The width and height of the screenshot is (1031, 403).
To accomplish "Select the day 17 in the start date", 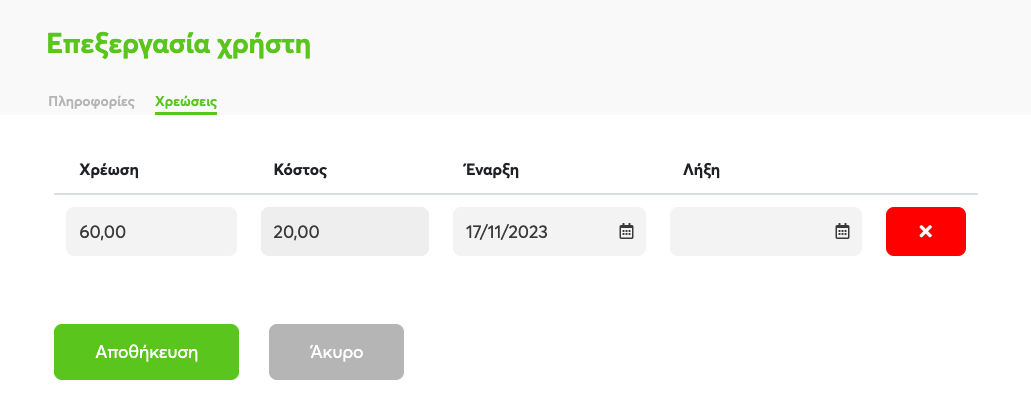I will [x=474, y=232].
